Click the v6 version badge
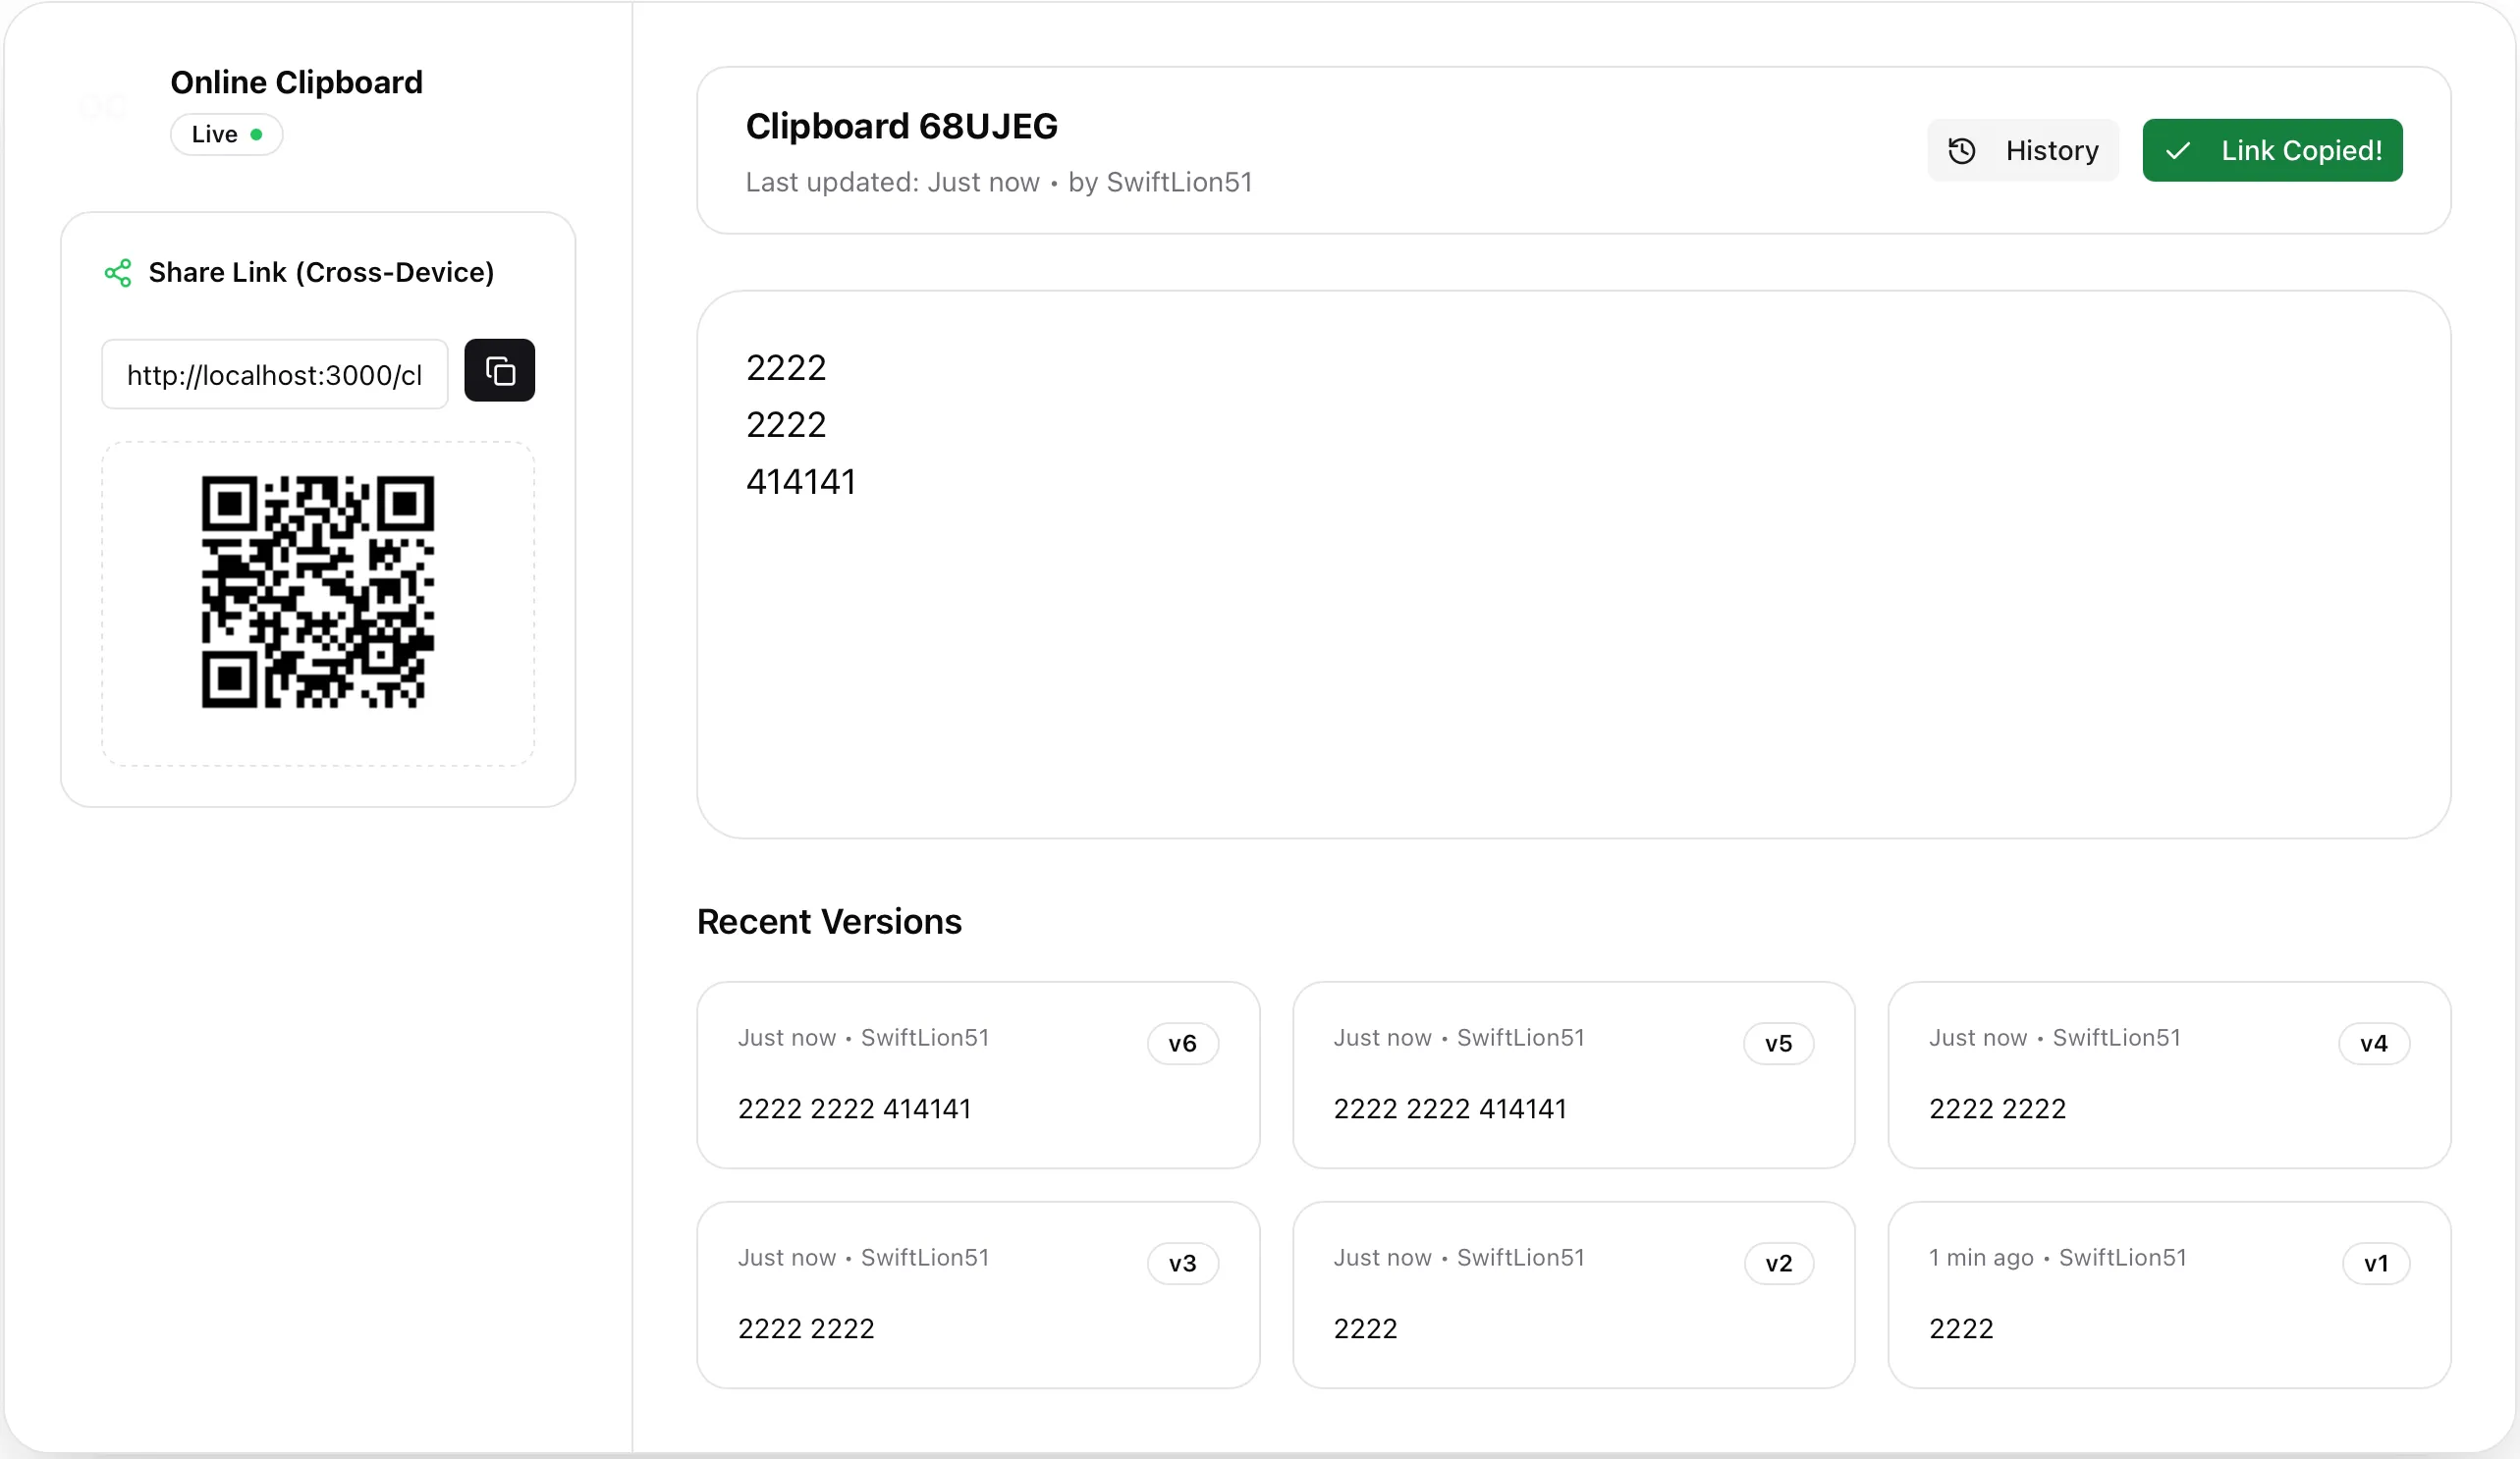Viewport: 2520px width, 1459px height. pyautogui.click(x=1182, y=1044)
